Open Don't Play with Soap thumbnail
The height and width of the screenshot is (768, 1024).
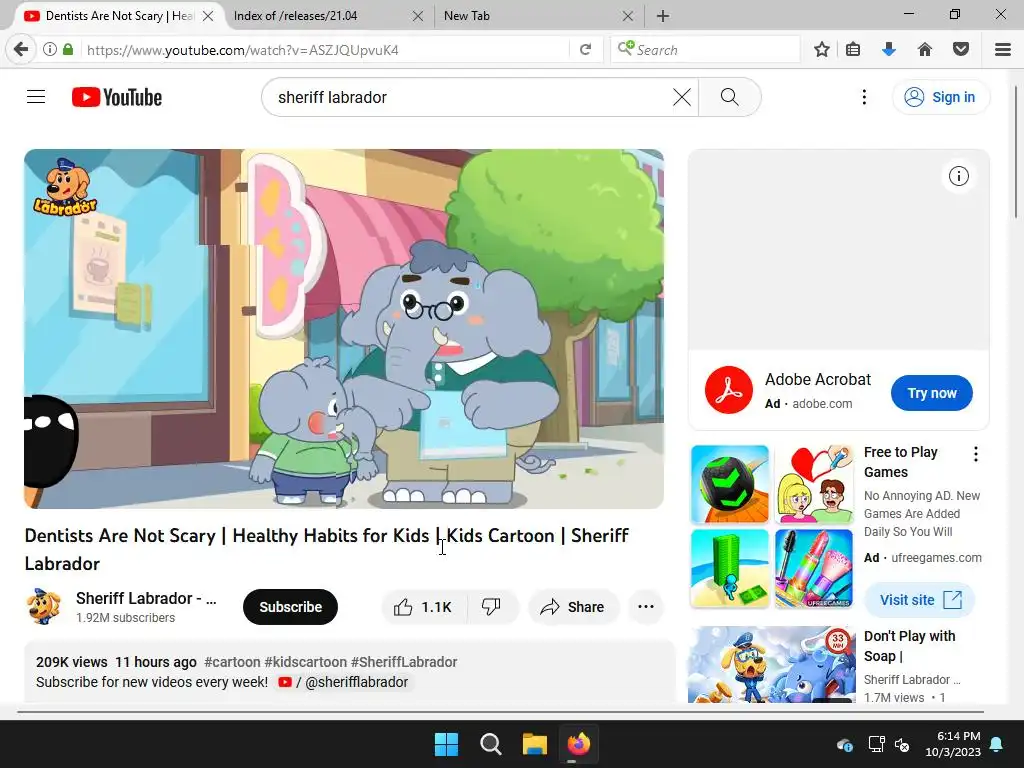click(x=772, y=664)
